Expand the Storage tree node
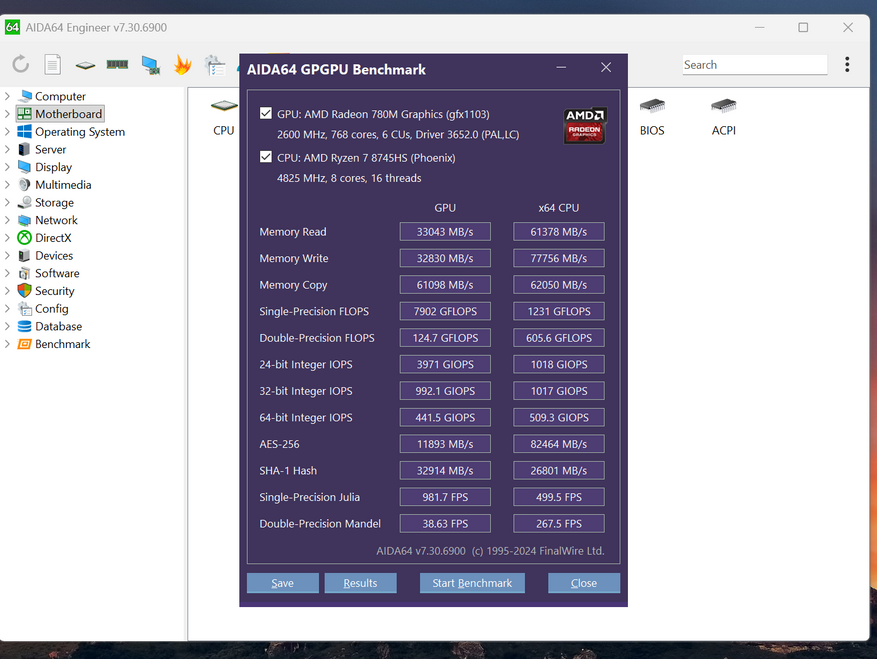 (7, 203)
